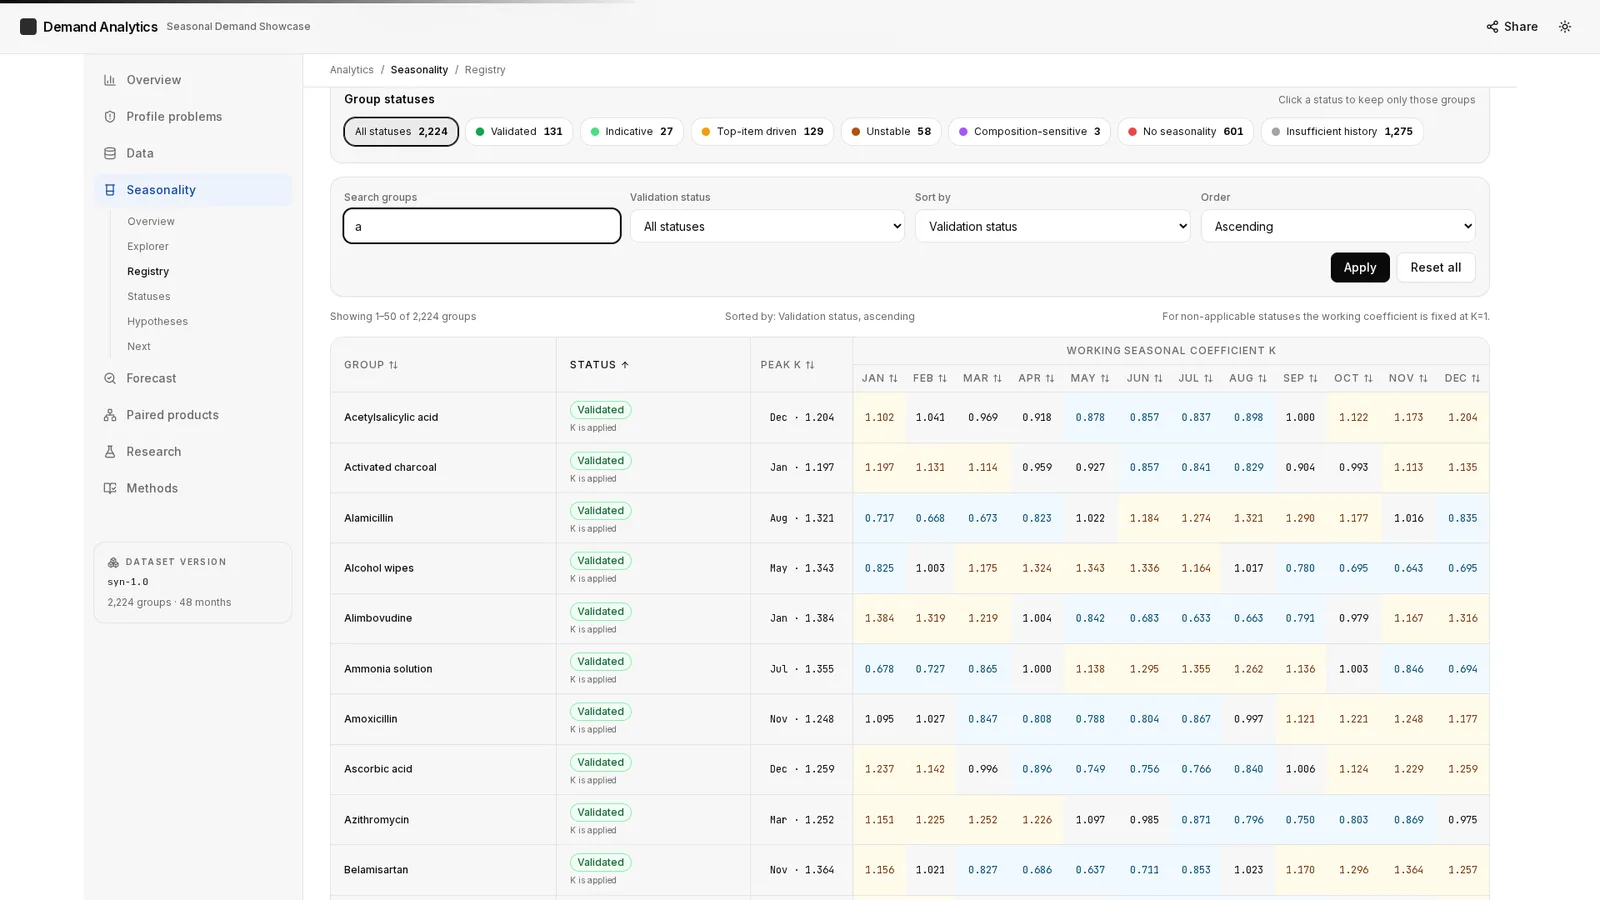Screen dimensions: 1600x900
Task: Sort by SEP coefficient column
Action: (1300, 378)
